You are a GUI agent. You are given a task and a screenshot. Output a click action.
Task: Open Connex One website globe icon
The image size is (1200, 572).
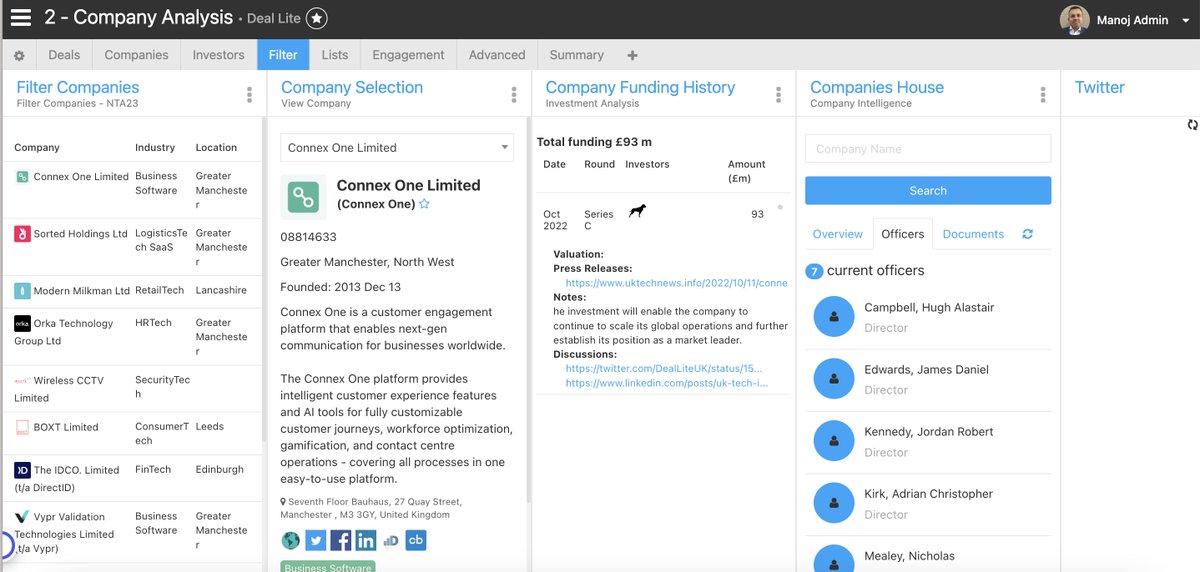click(x=291, y=541)
